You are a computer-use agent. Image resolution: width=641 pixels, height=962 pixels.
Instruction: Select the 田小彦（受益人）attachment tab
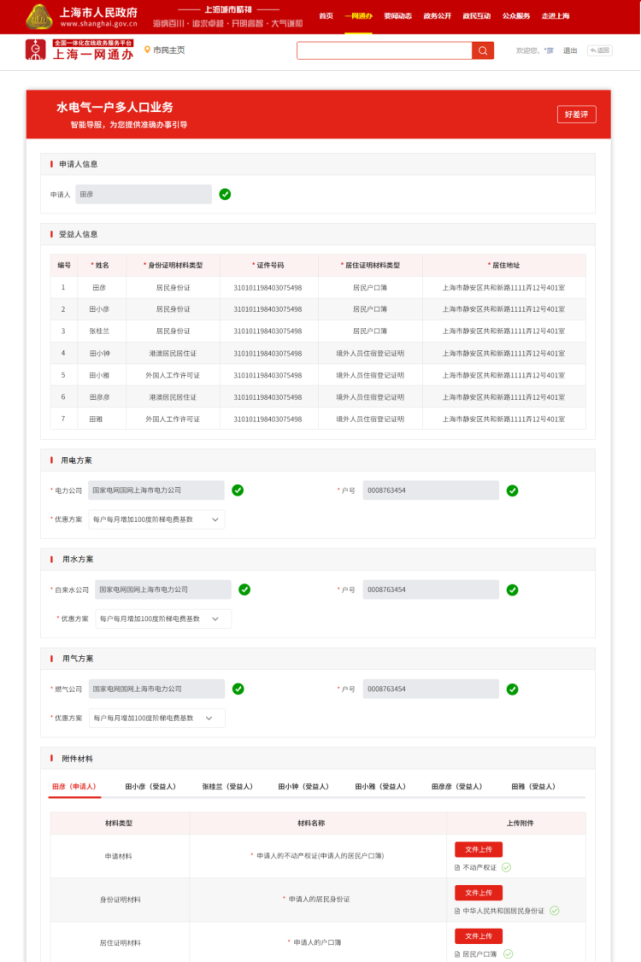point(150,787)
